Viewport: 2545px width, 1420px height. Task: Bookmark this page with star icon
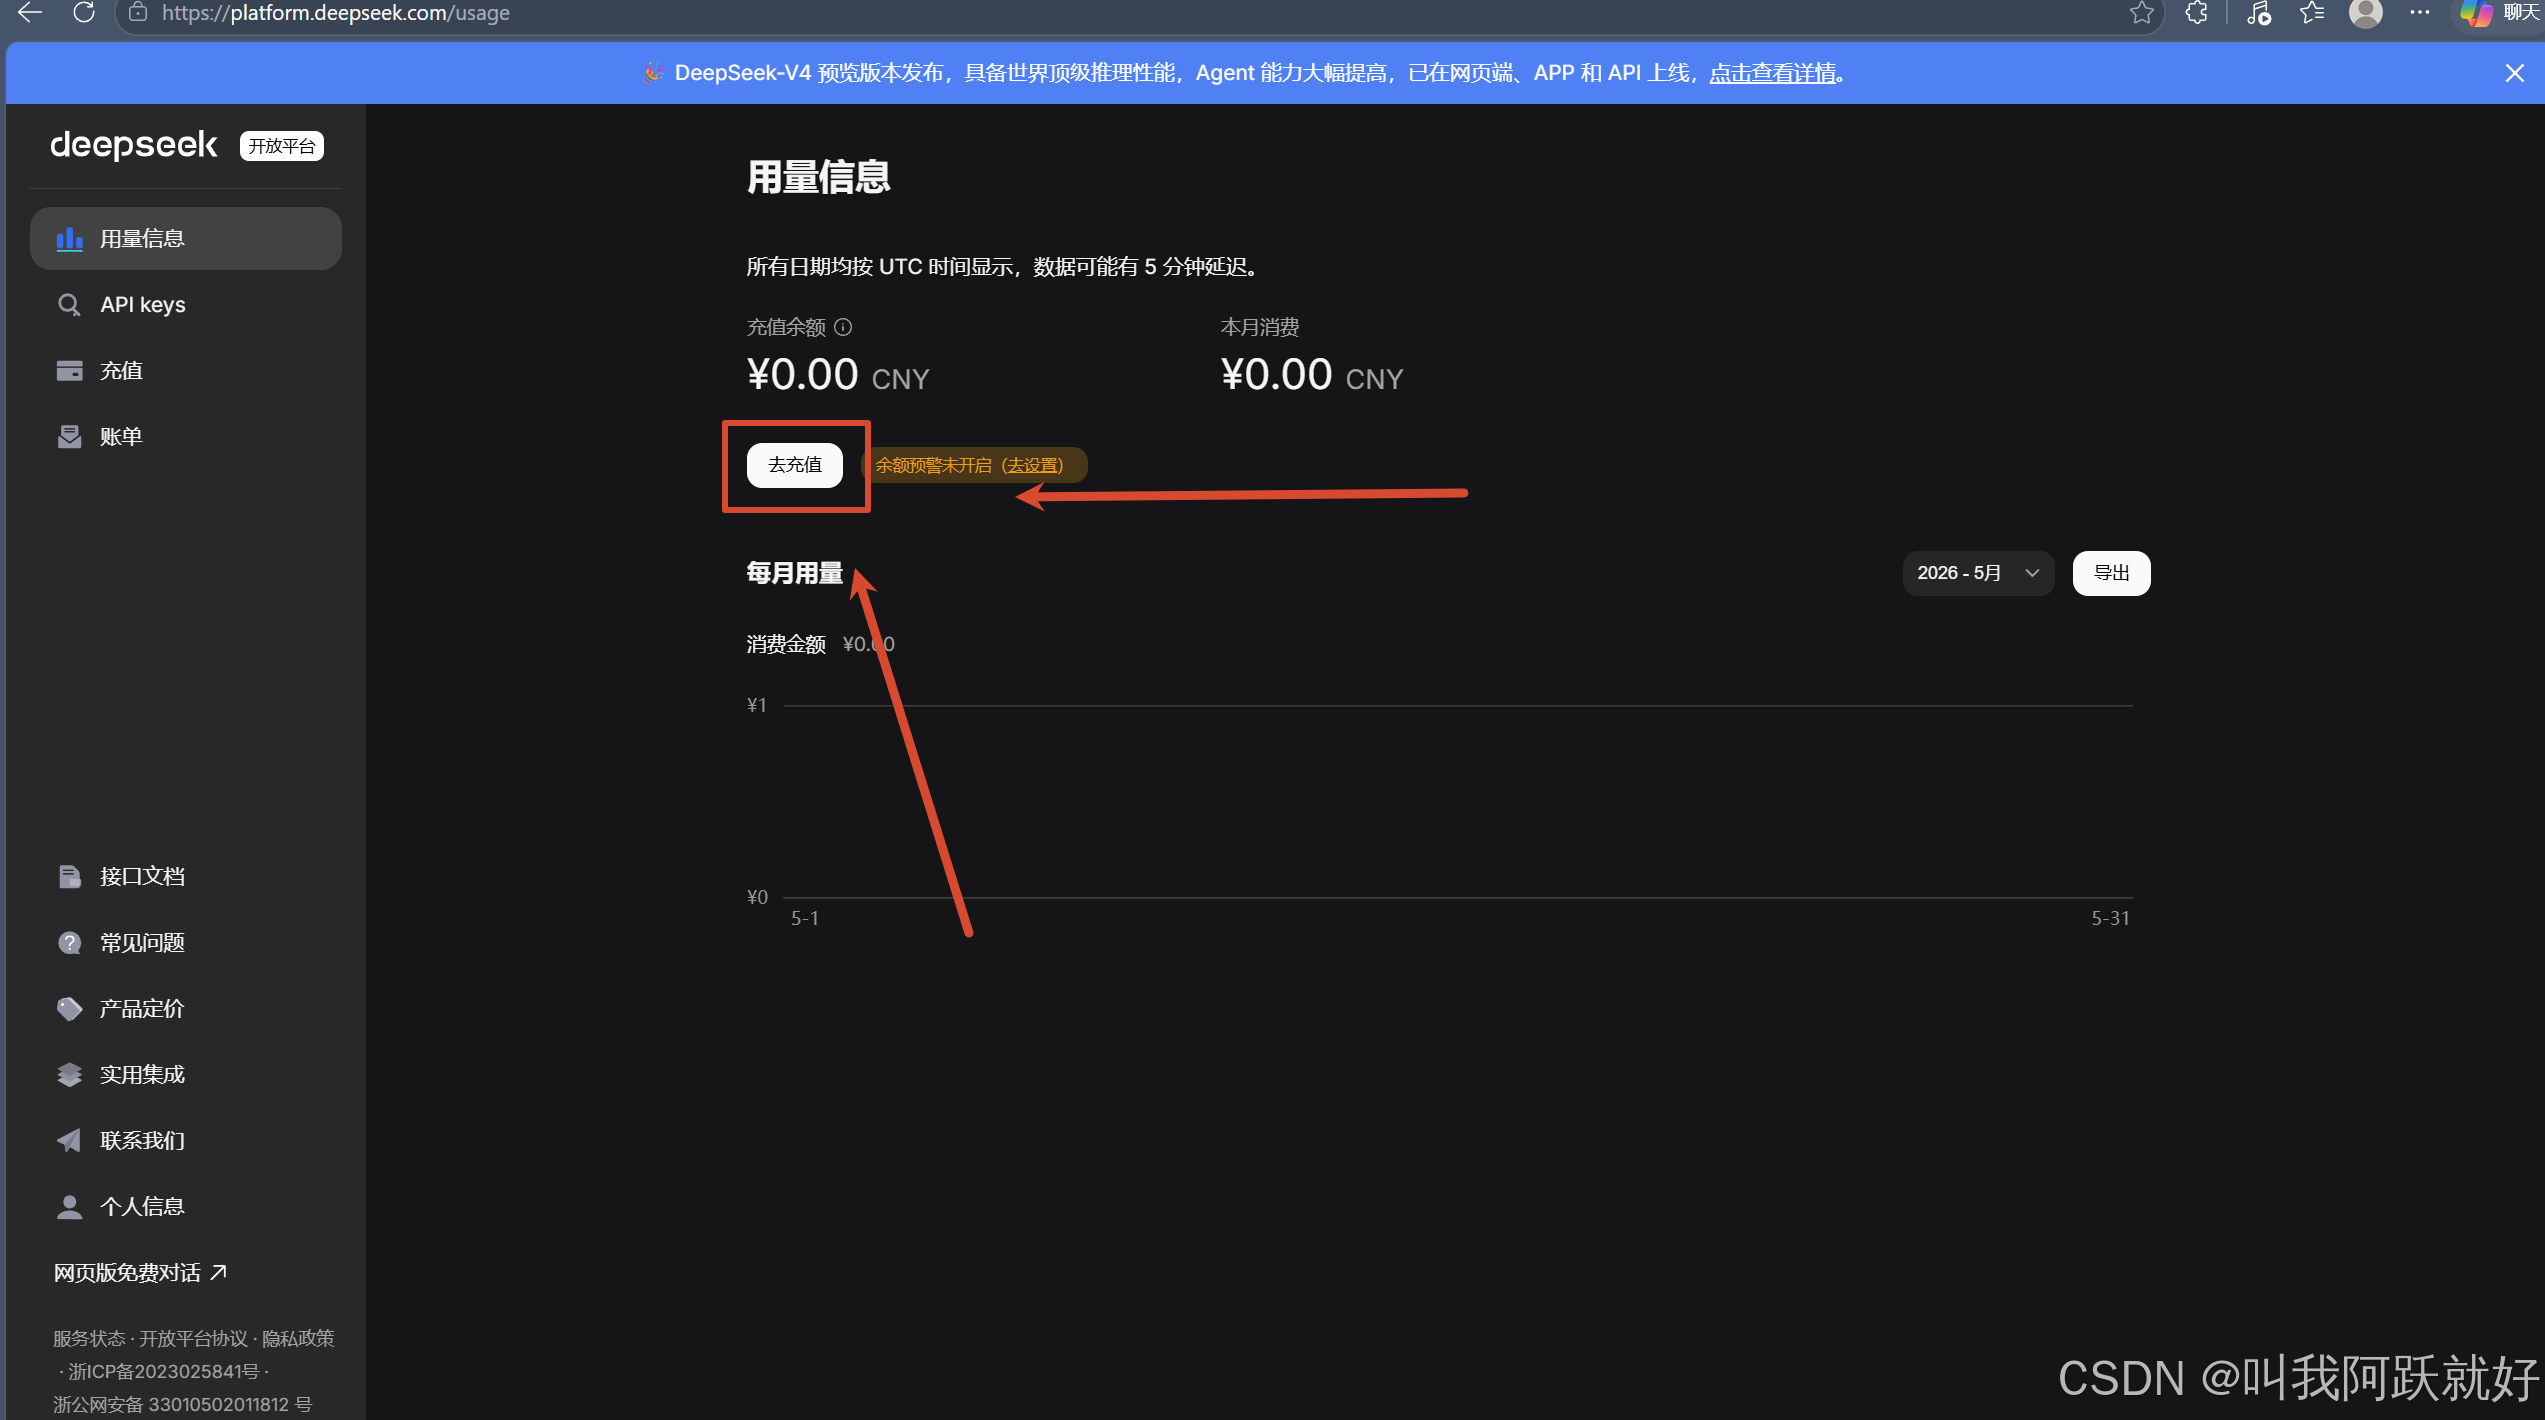tap(2141, 12)
